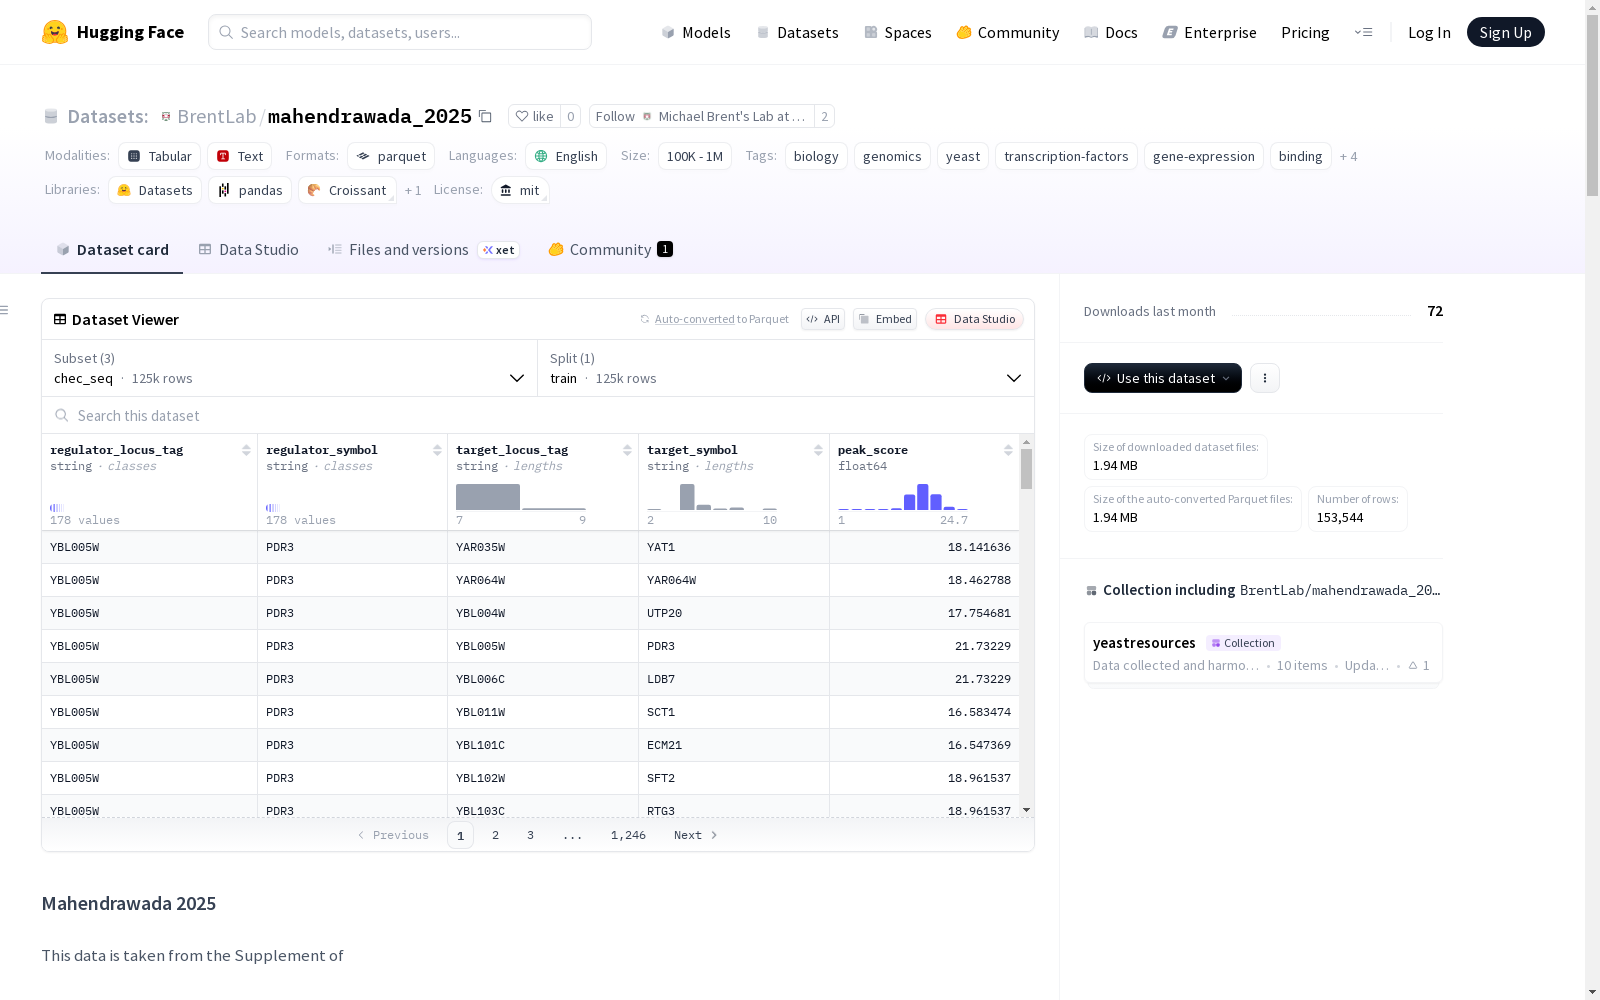The image size is (1600, 1000).
Task: Expand the Subset chec_seq dropdown
Action: [x=290, y=368]
